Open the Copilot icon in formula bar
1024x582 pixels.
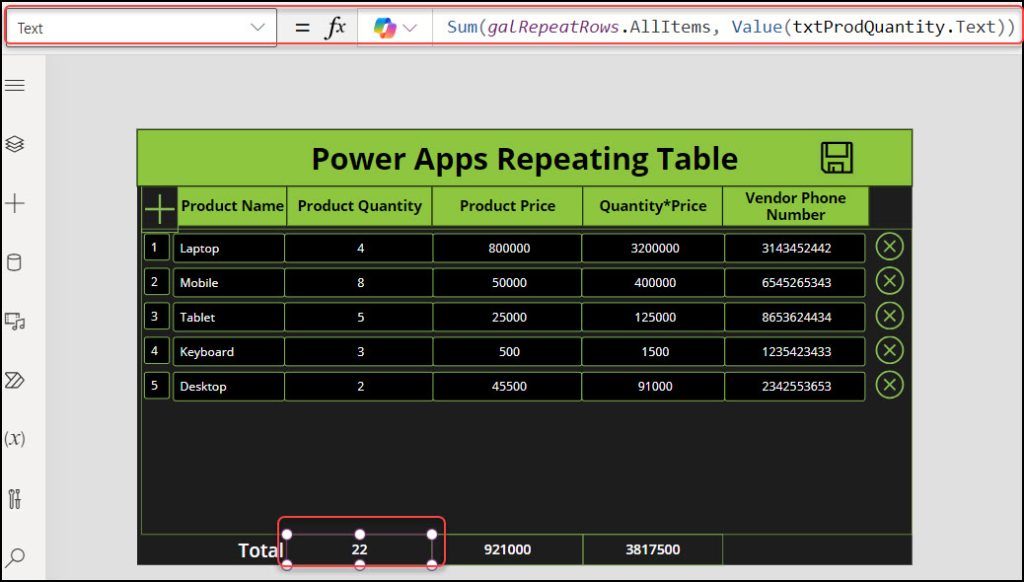(x=385, y=27)
